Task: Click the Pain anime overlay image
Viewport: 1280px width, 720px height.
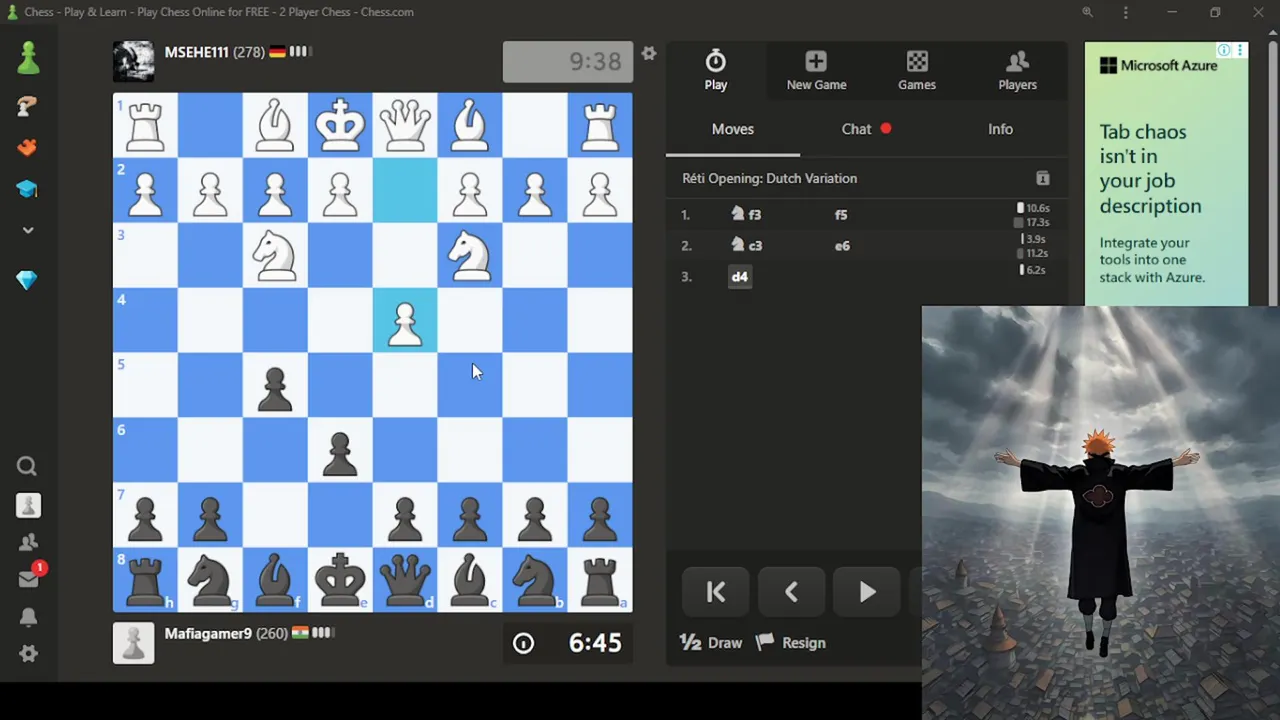Action: [1100, 512]
